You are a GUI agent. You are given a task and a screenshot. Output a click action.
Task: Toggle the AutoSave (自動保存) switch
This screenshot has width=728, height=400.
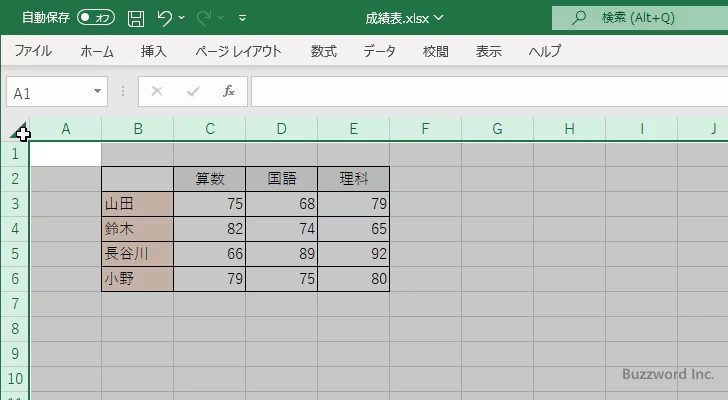[x=95, y=18]
